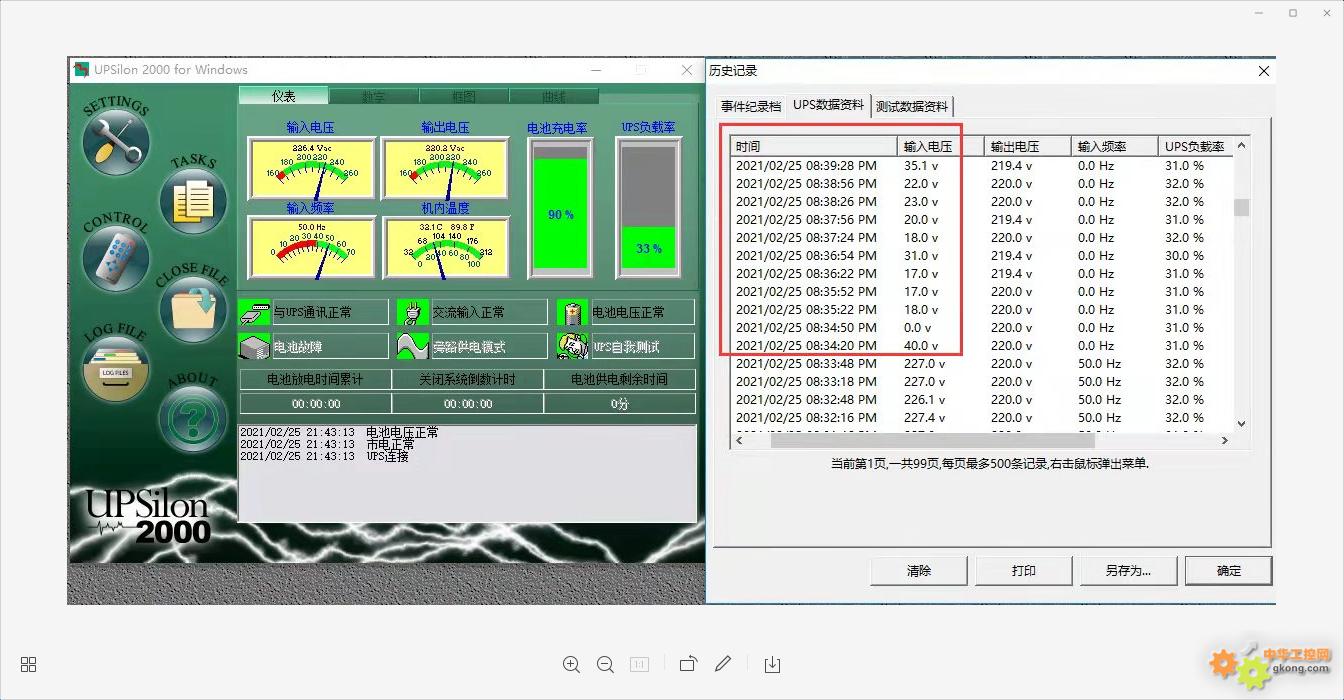Viewport: 1344px width, 700px height.
Task: Click the 打印 button
Action: [1024, 571]
